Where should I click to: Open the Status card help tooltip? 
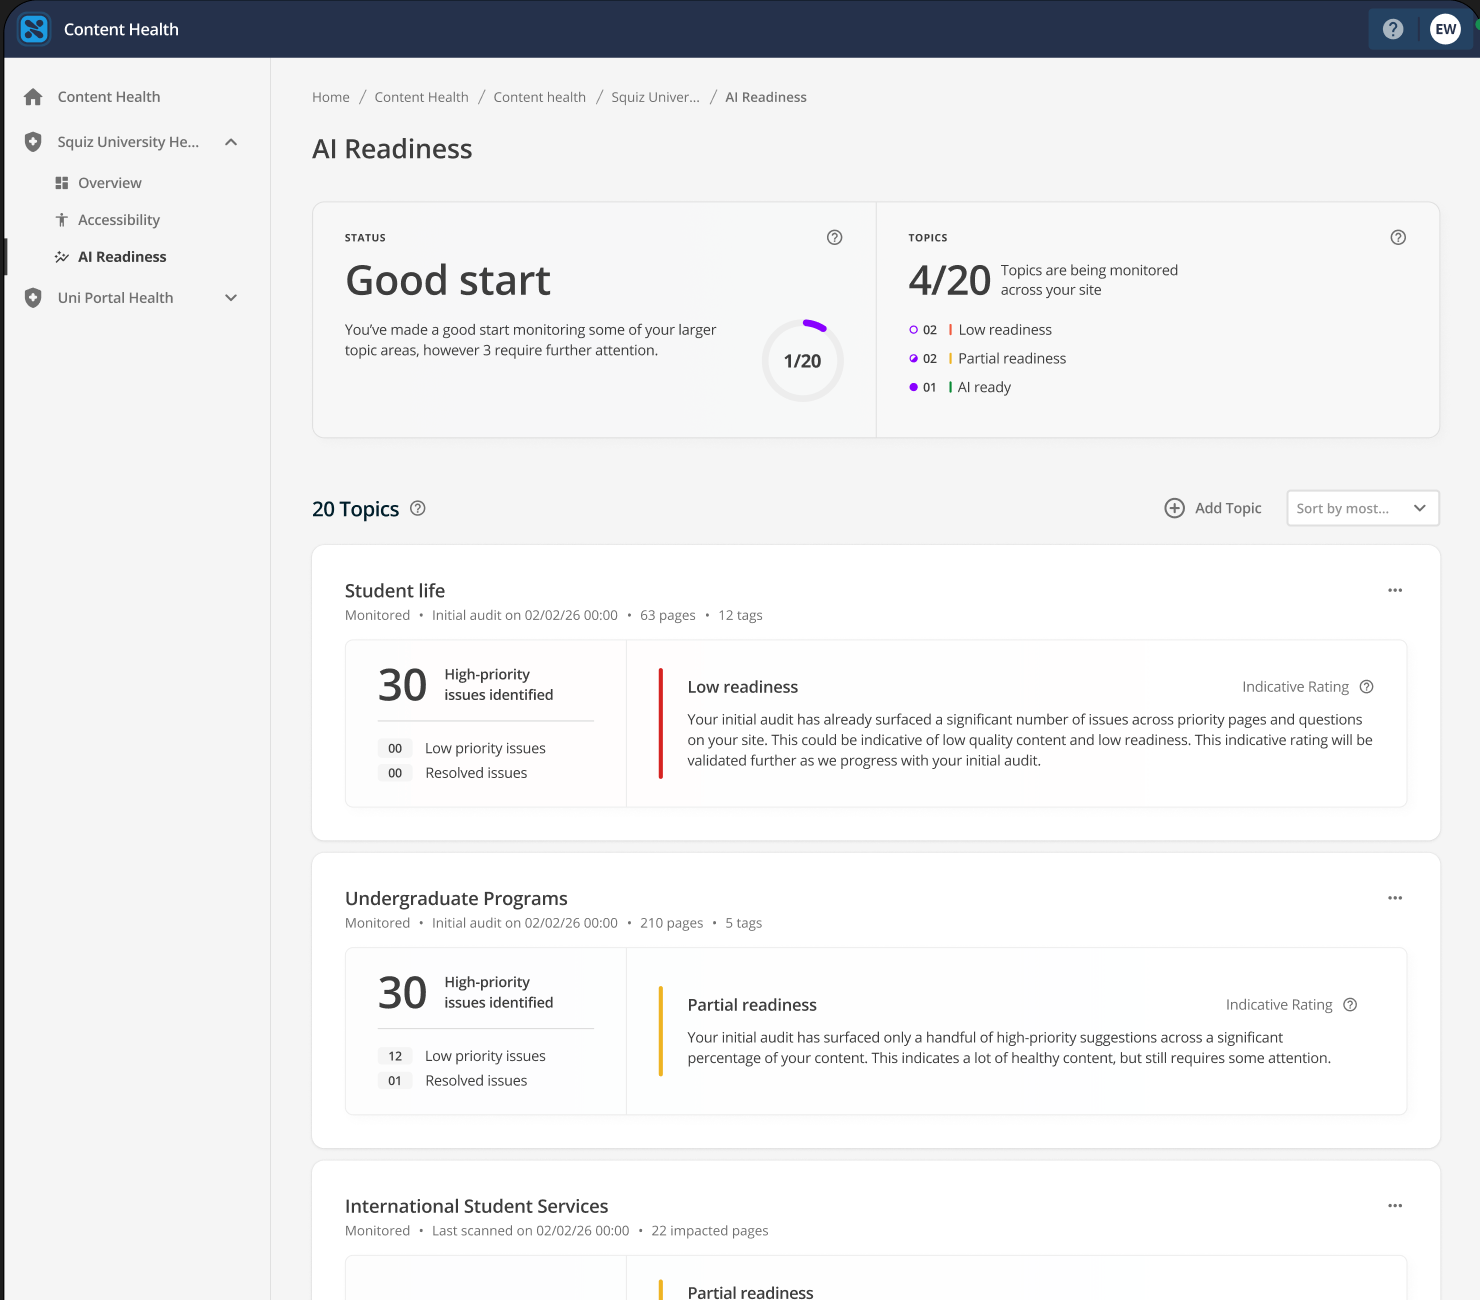(x=835, y=237)
